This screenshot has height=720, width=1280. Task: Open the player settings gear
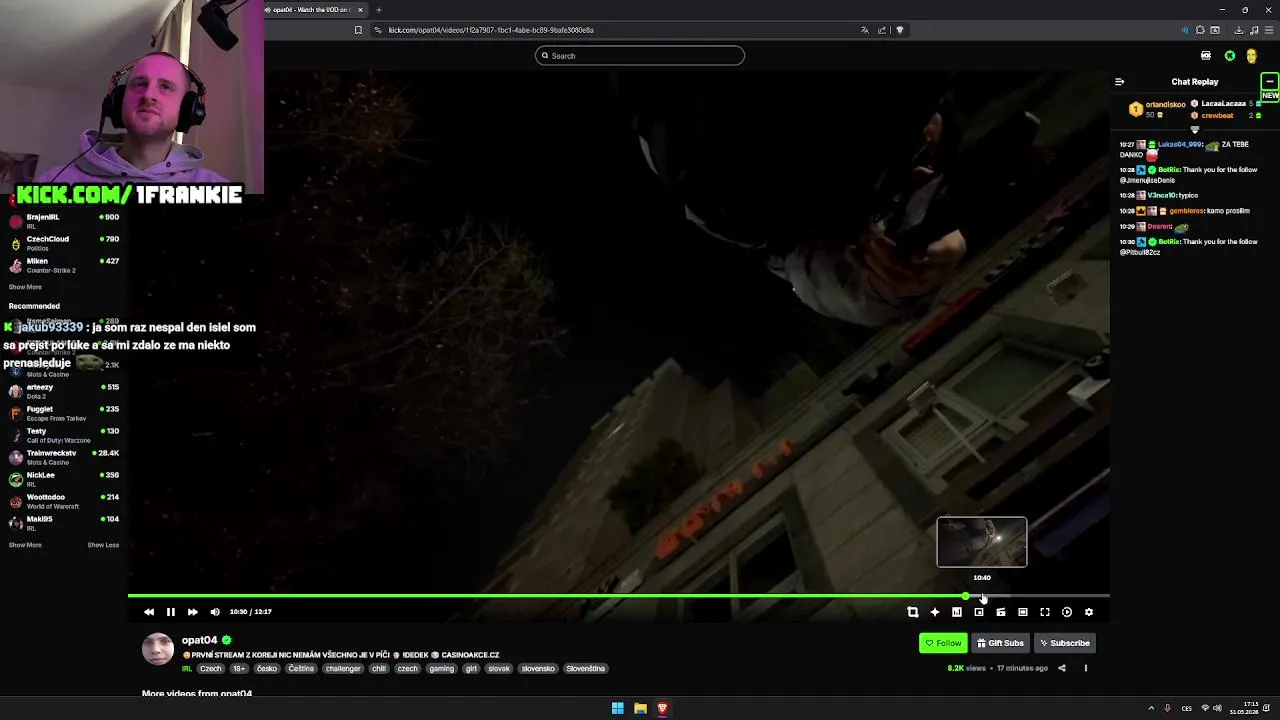tap(1088, 612)
